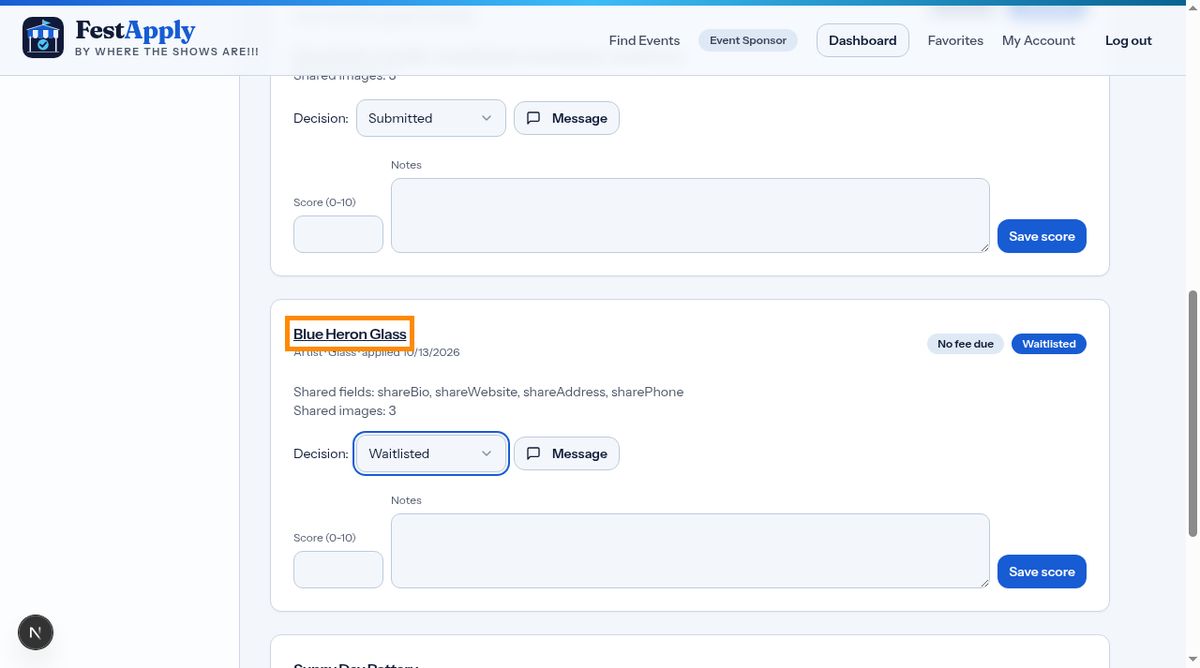This screenshot has width=1200, height=668.
Task: Save score for Blue Heron Glass
Action: click(x=1042, y=572)
